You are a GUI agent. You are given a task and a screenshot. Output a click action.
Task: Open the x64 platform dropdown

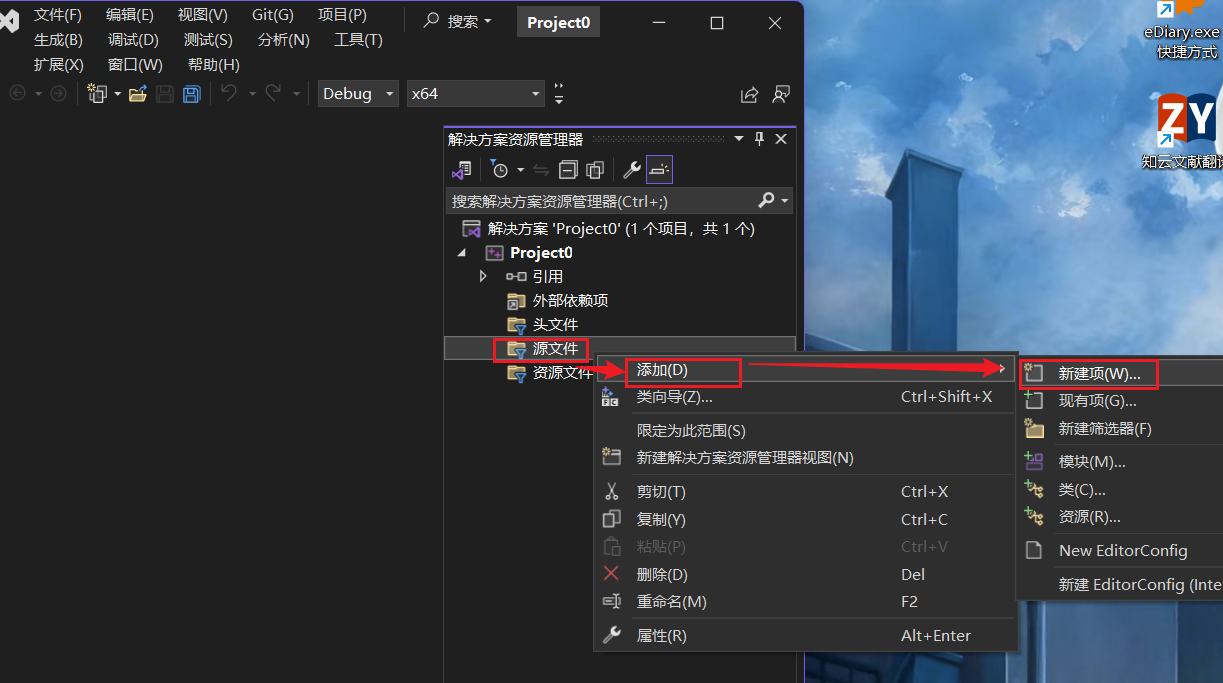pyautogui.click(x=476, y=94)
